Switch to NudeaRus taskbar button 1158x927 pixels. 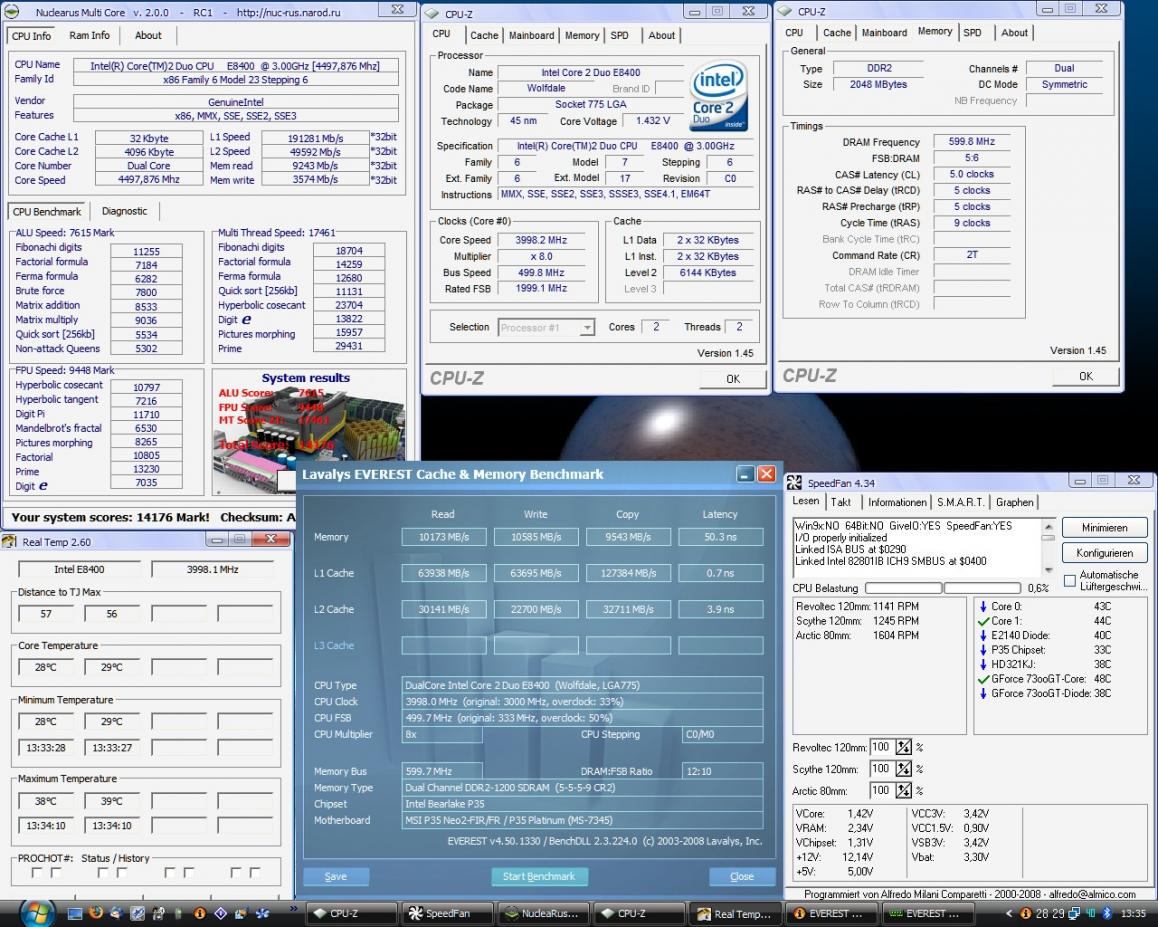544,914
